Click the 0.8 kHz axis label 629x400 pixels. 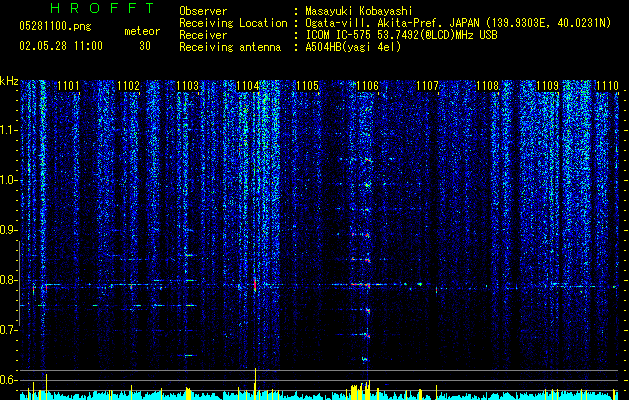click(x=9, y=280)
